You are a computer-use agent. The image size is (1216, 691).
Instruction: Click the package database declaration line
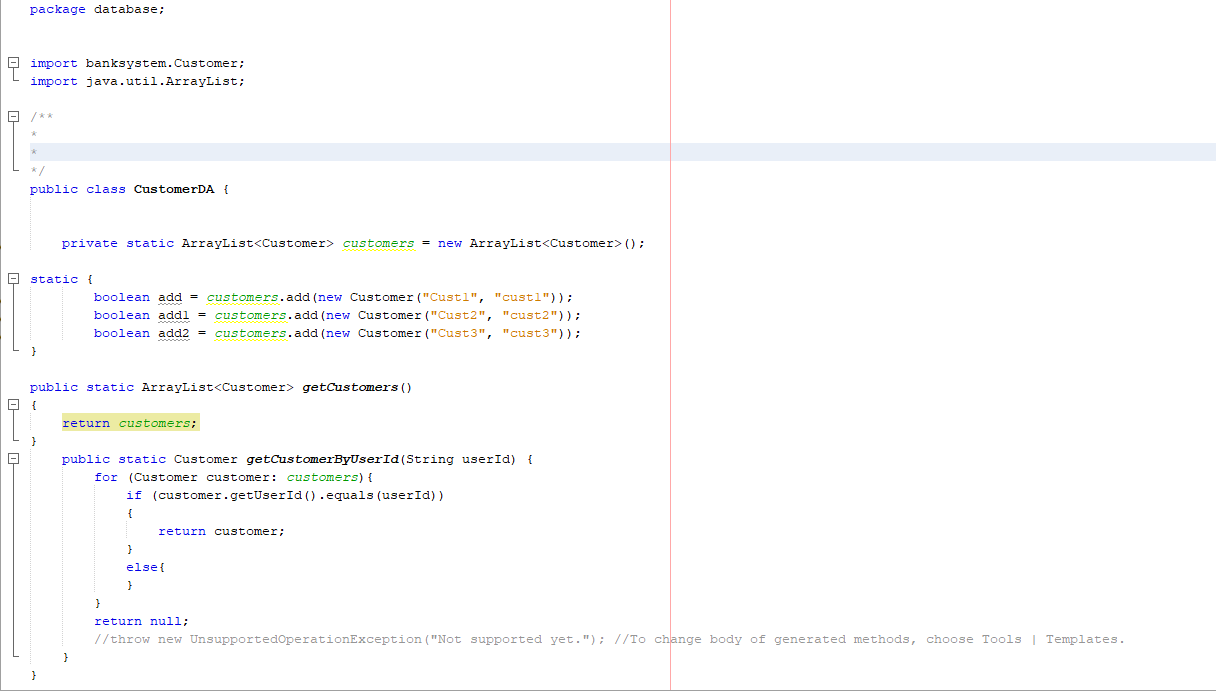tap(95, 9)
